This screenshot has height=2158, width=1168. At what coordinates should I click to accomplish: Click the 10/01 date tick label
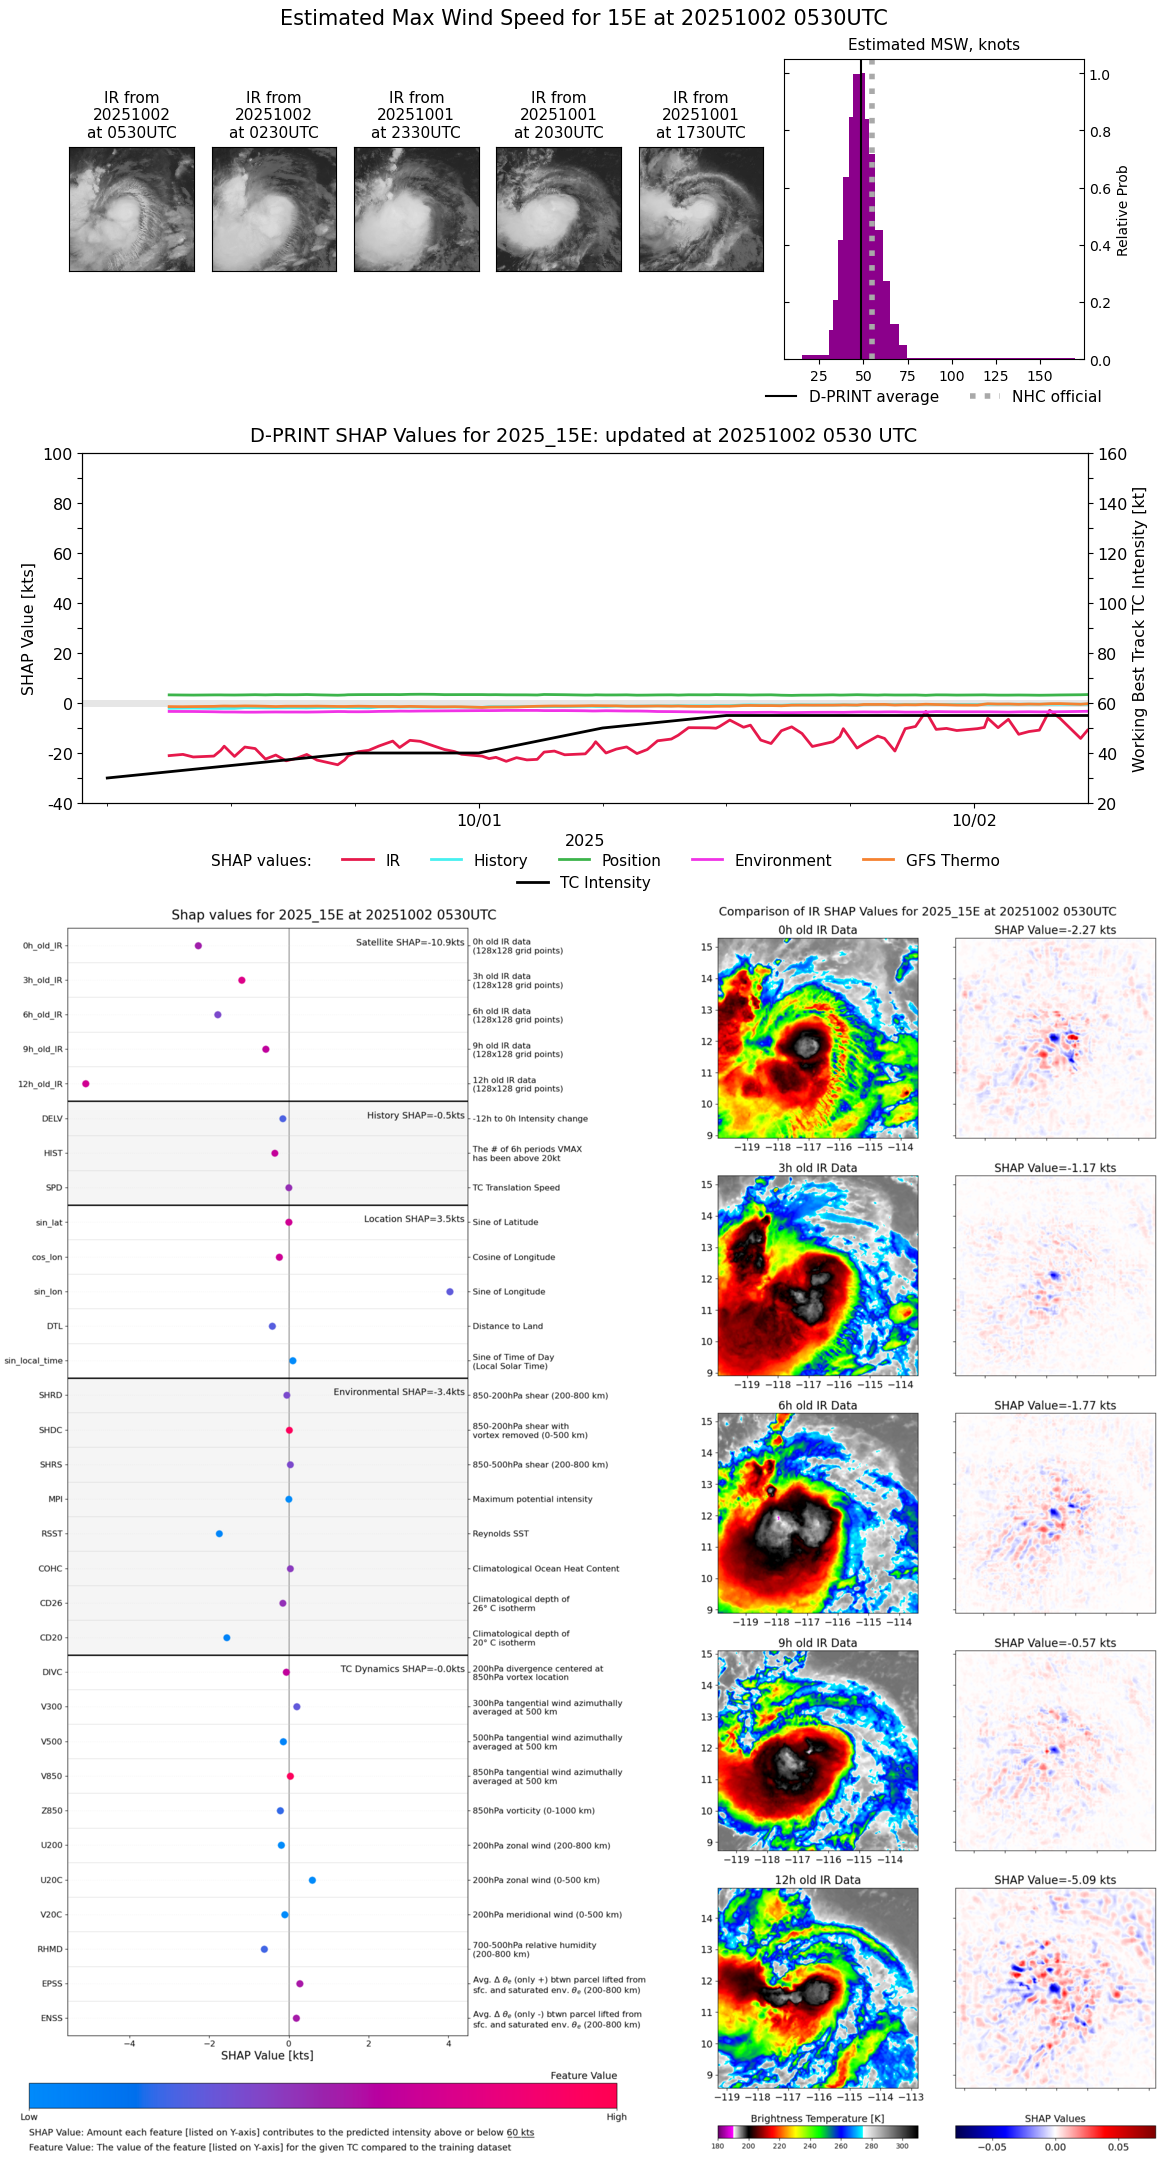tap(479, 821)
